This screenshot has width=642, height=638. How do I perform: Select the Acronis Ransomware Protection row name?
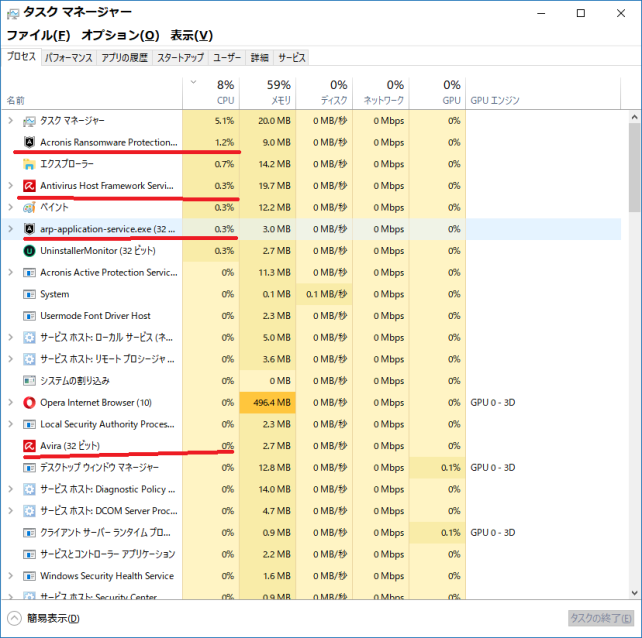point(109,143)
